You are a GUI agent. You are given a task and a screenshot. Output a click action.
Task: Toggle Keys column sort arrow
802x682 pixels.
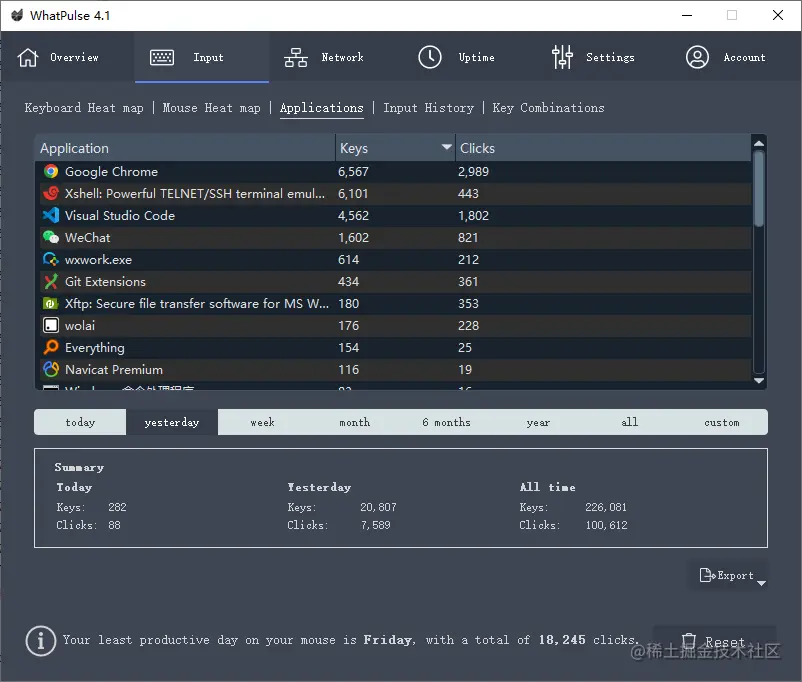click(x=447, y=147)
